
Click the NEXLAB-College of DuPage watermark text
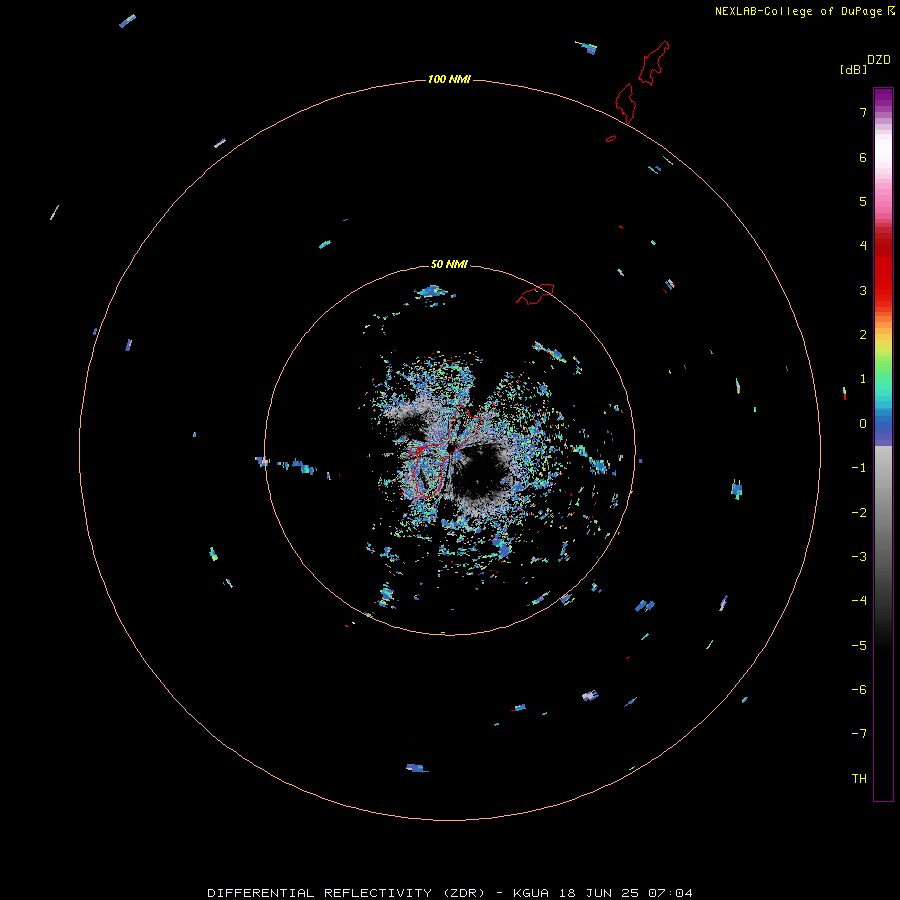tap(804, 11)
